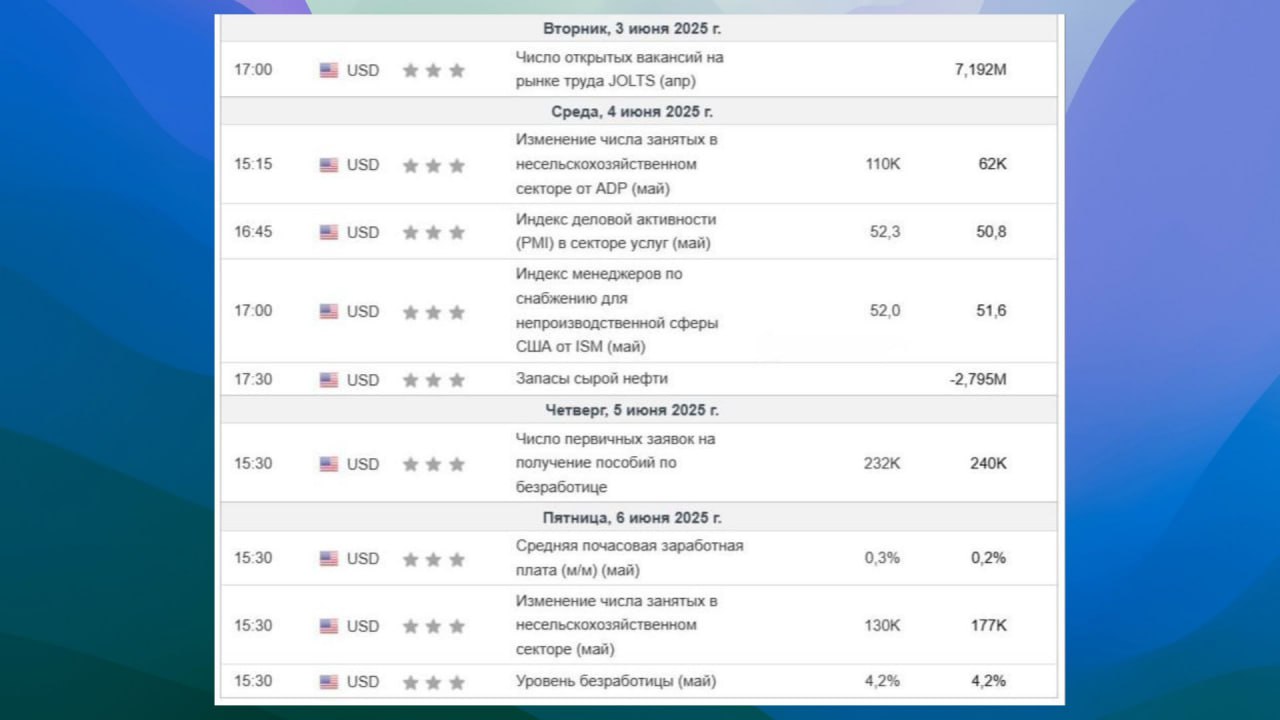The image size is (1280, 720).
Task: Click previous value 7,192M
Action: 980,70
